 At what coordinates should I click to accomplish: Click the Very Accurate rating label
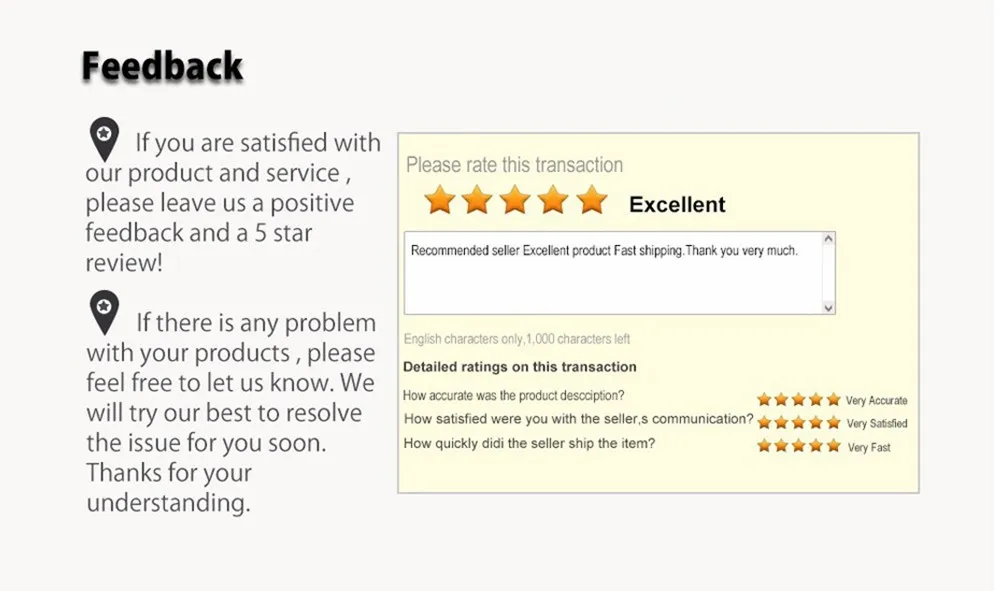[876, 400]
